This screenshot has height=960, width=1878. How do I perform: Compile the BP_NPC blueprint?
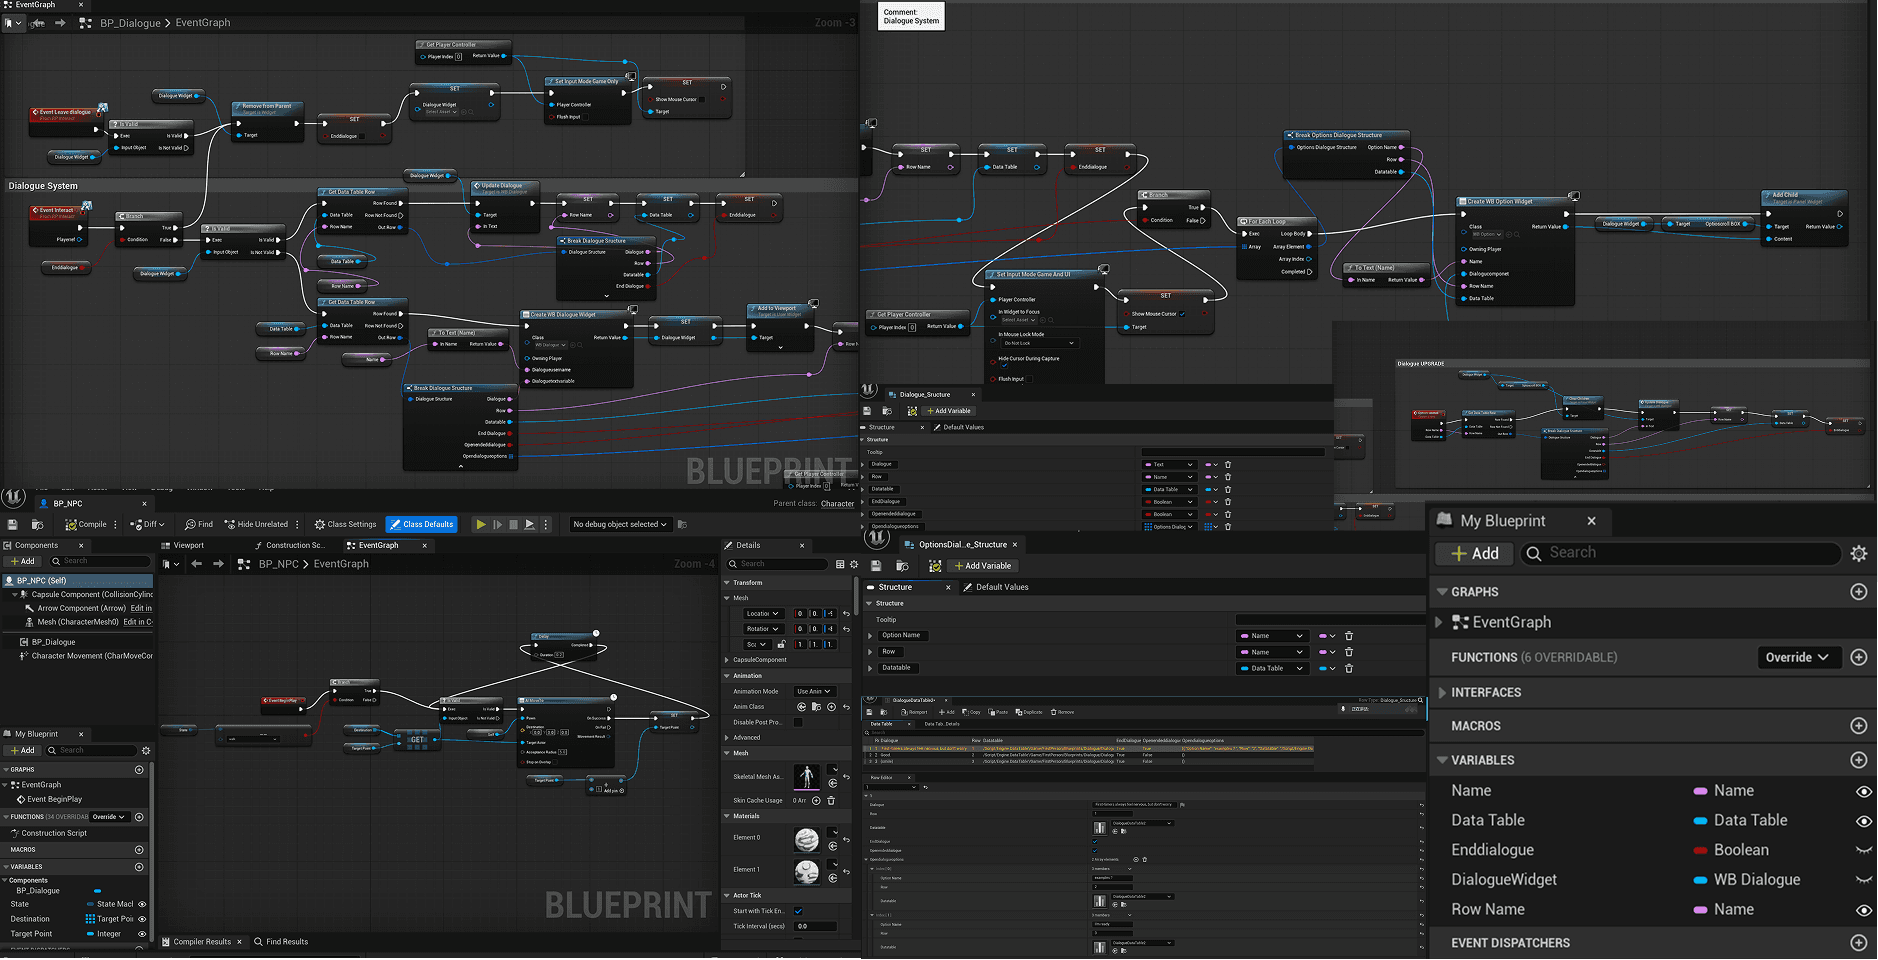(86, 524)
